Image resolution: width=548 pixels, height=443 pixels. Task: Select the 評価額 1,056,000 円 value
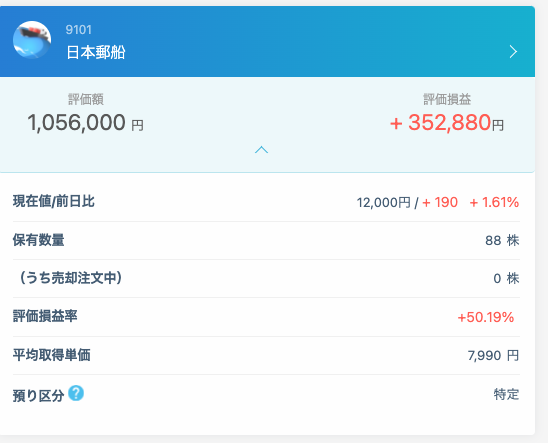tap(85, 123)
